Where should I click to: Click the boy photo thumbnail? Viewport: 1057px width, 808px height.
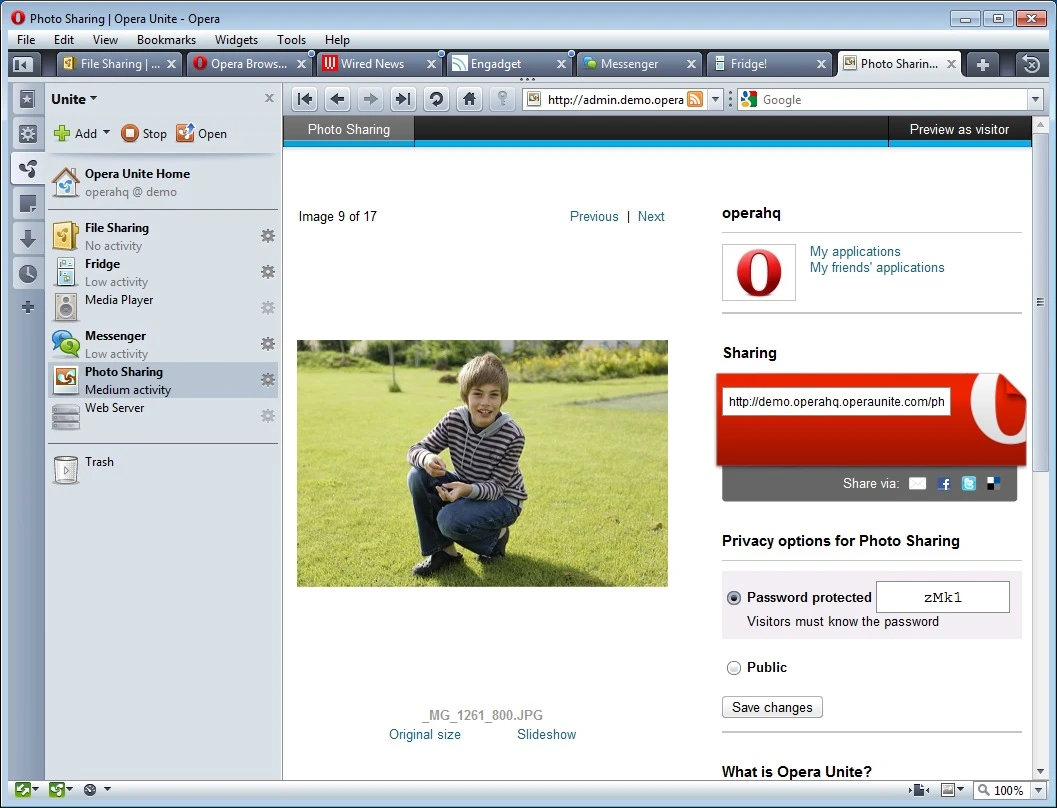(483, 463)
